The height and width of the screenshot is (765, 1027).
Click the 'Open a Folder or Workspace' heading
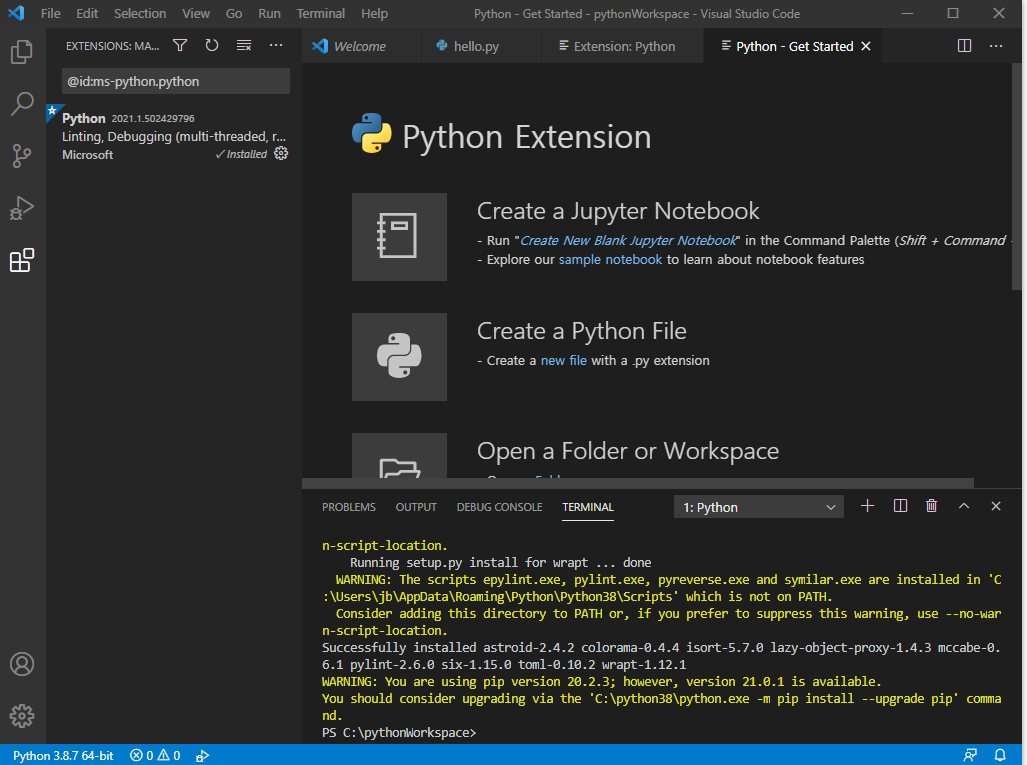[628, 451]
